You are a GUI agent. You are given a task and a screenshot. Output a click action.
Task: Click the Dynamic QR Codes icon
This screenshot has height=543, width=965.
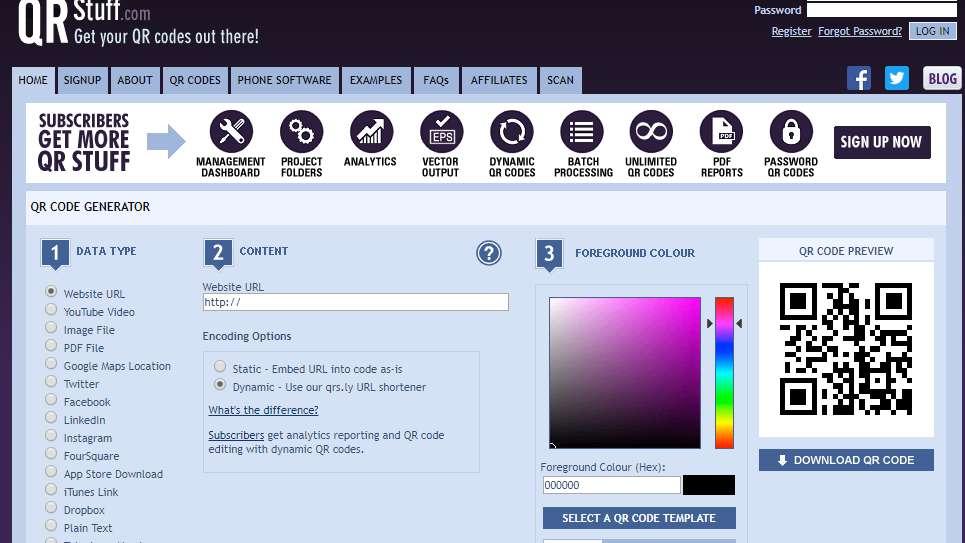click(x=511, y=131)
